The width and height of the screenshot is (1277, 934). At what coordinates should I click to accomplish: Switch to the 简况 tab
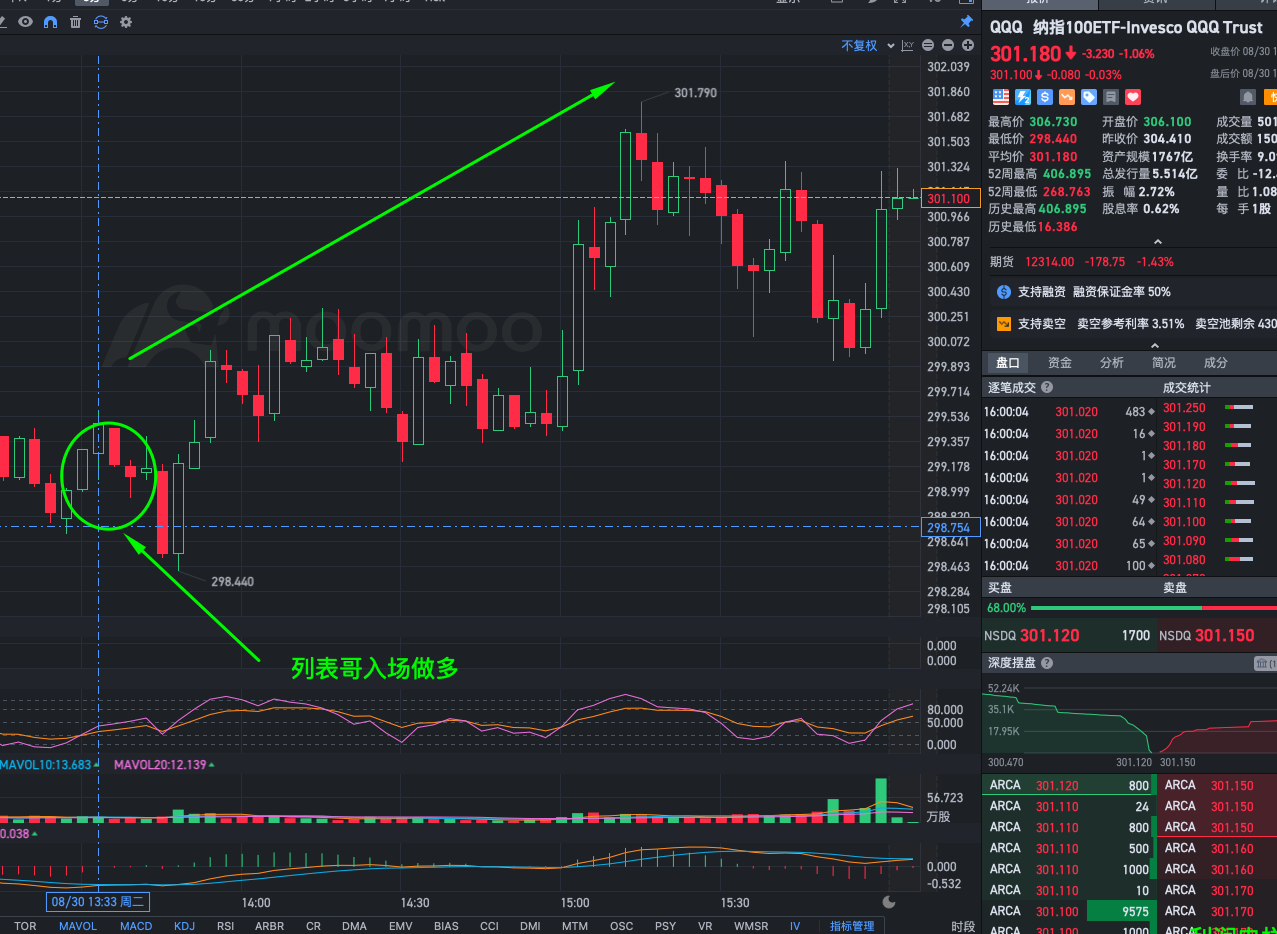tap(1164, 363)
